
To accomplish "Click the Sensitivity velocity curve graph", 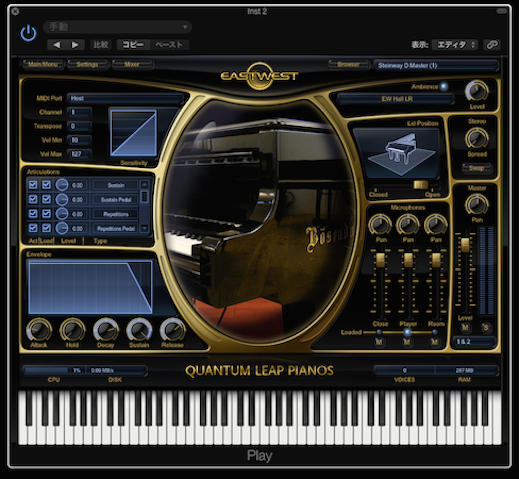I will point(134,133).
